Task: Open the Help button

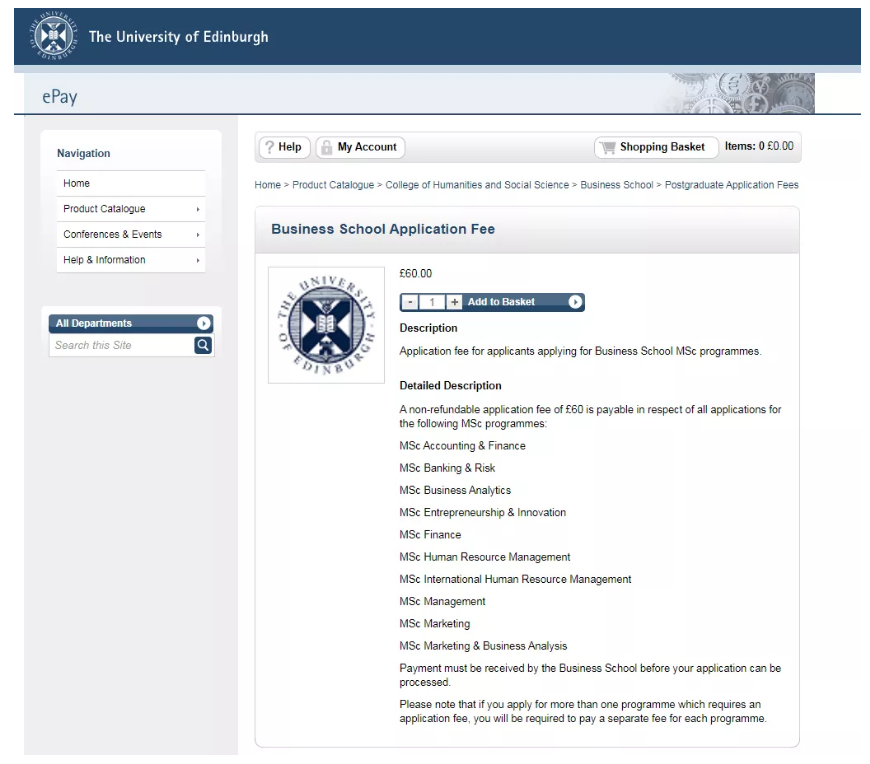Action: (285, 147)
